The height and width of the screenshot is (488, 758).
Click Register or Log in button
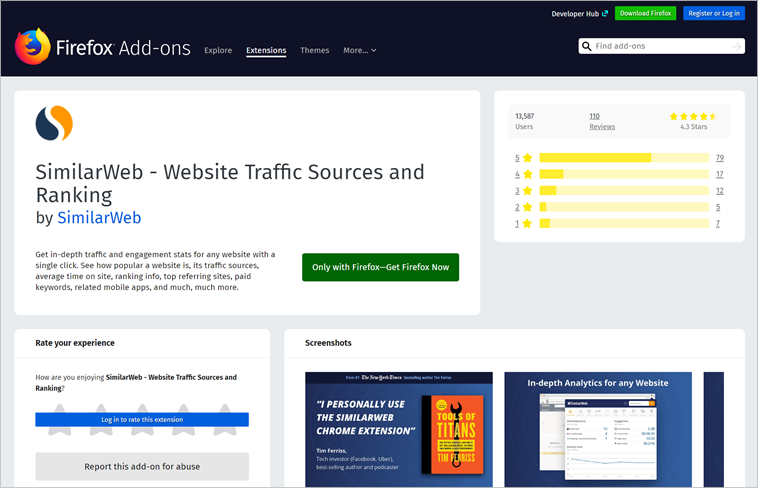[714, 14]
